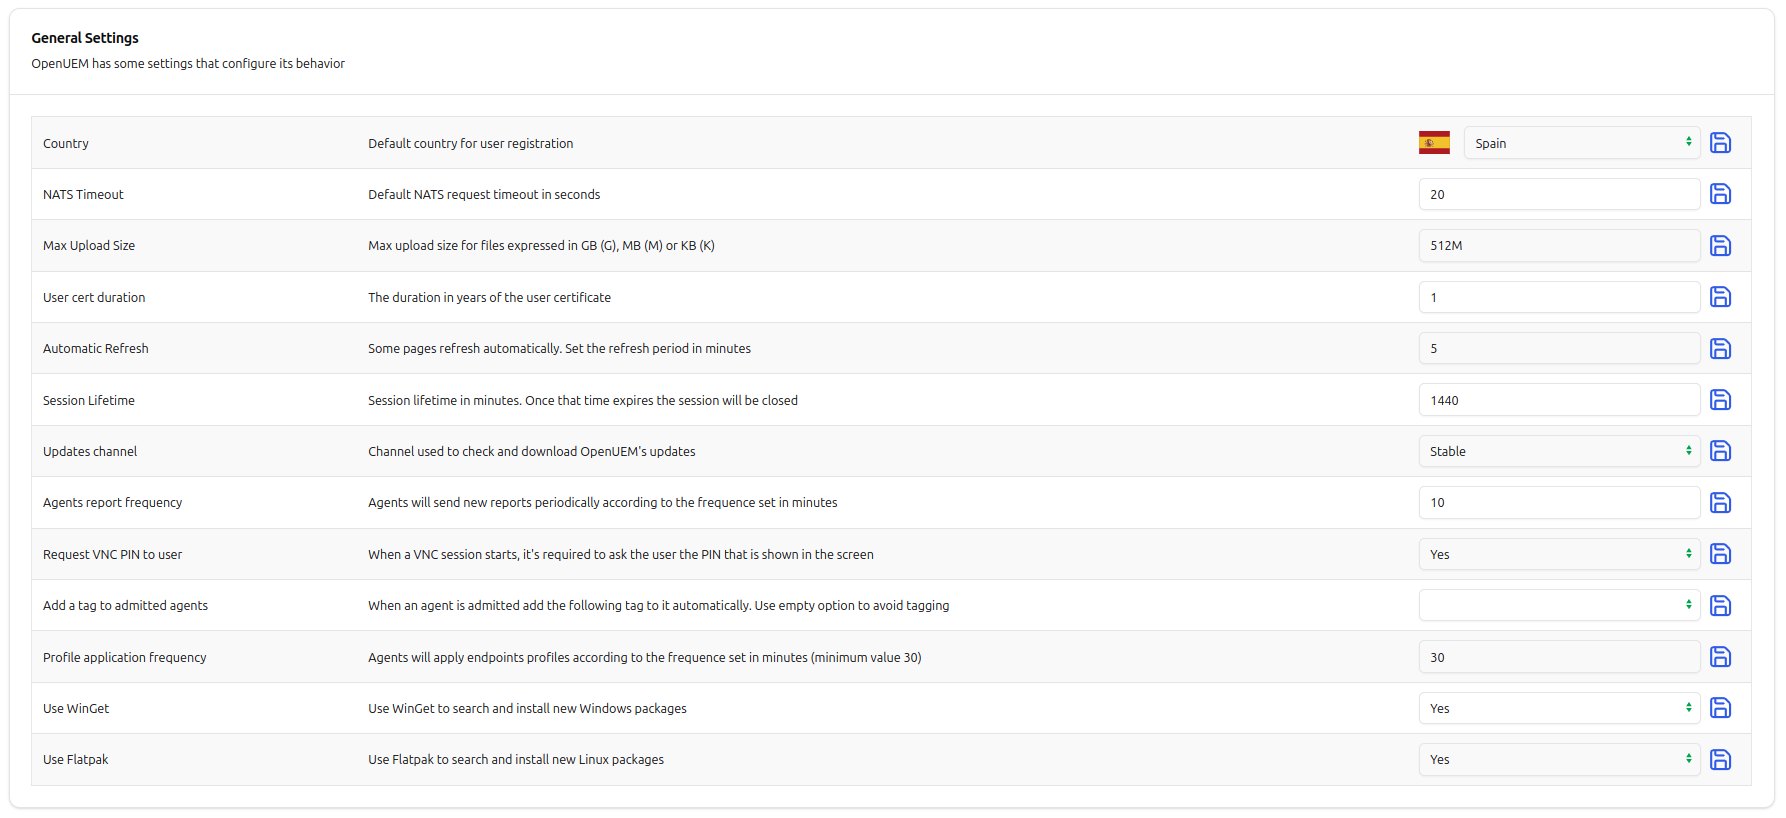Click the Session Lifetime label
The image size is (1786, 818).
point(89,401)
